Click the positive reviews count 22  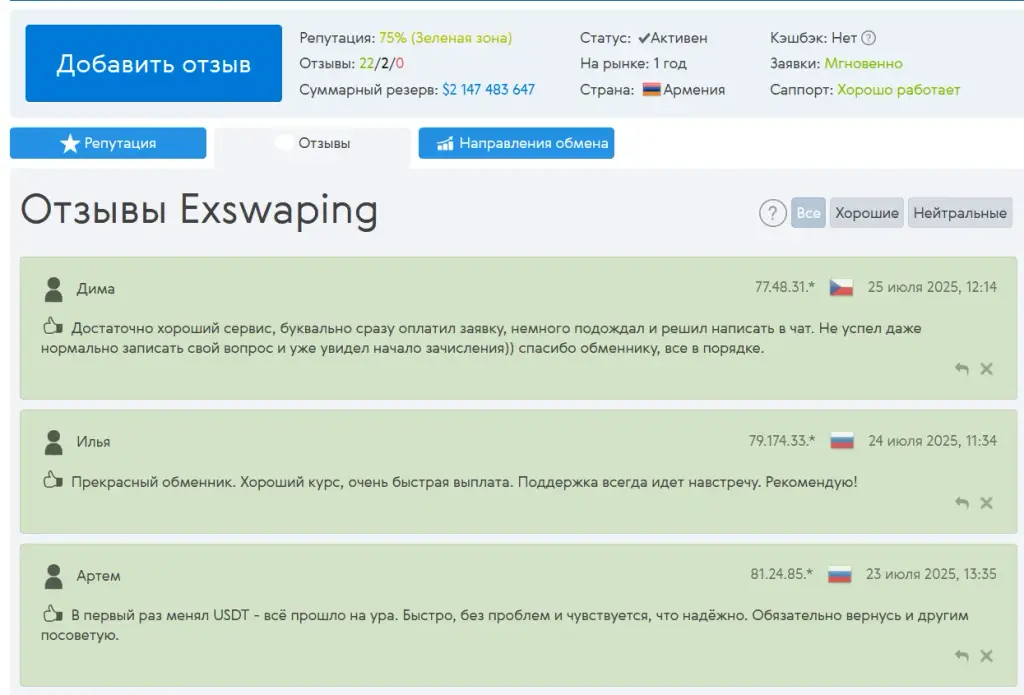(x=366, y=63)
